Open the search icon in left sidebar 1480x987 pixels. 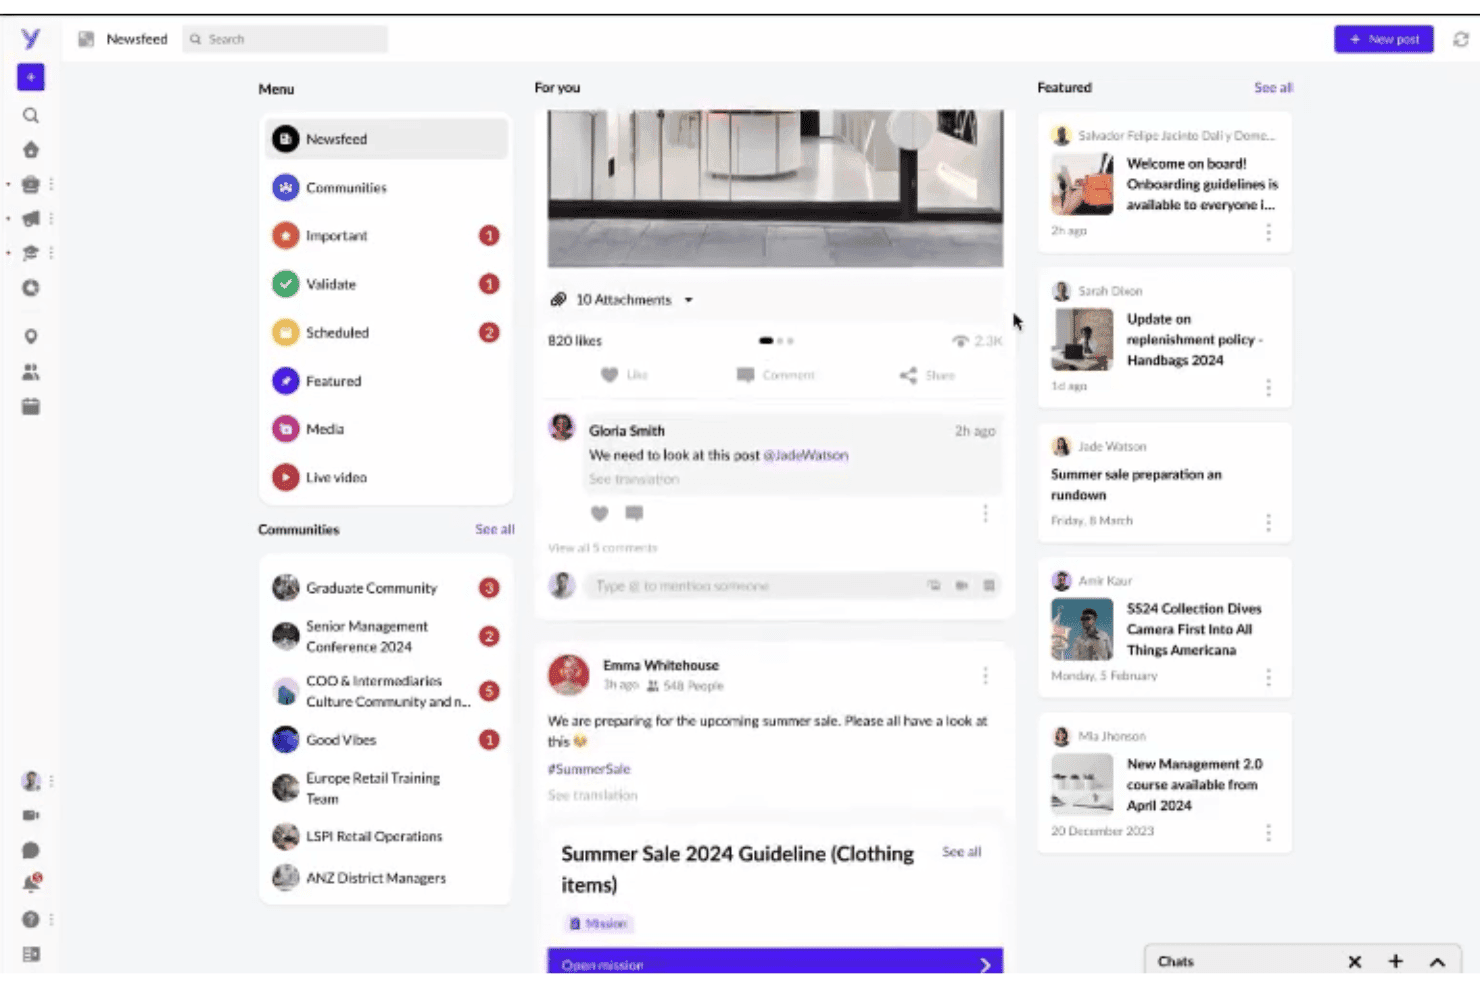(x=31, y=115)
